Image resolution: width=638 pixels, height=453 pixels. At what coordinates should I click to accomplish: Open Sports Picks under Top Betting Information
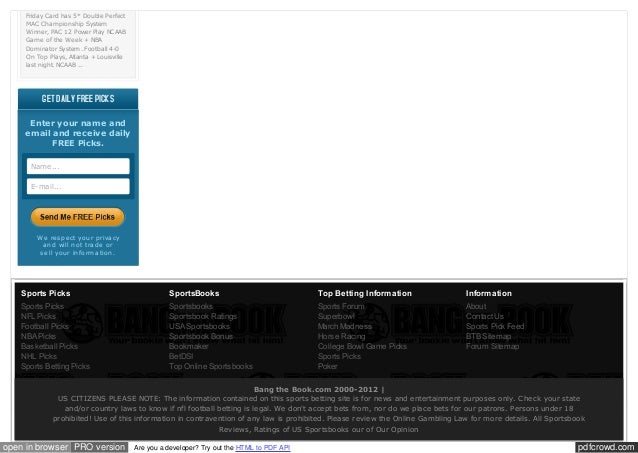pos(339,356)
